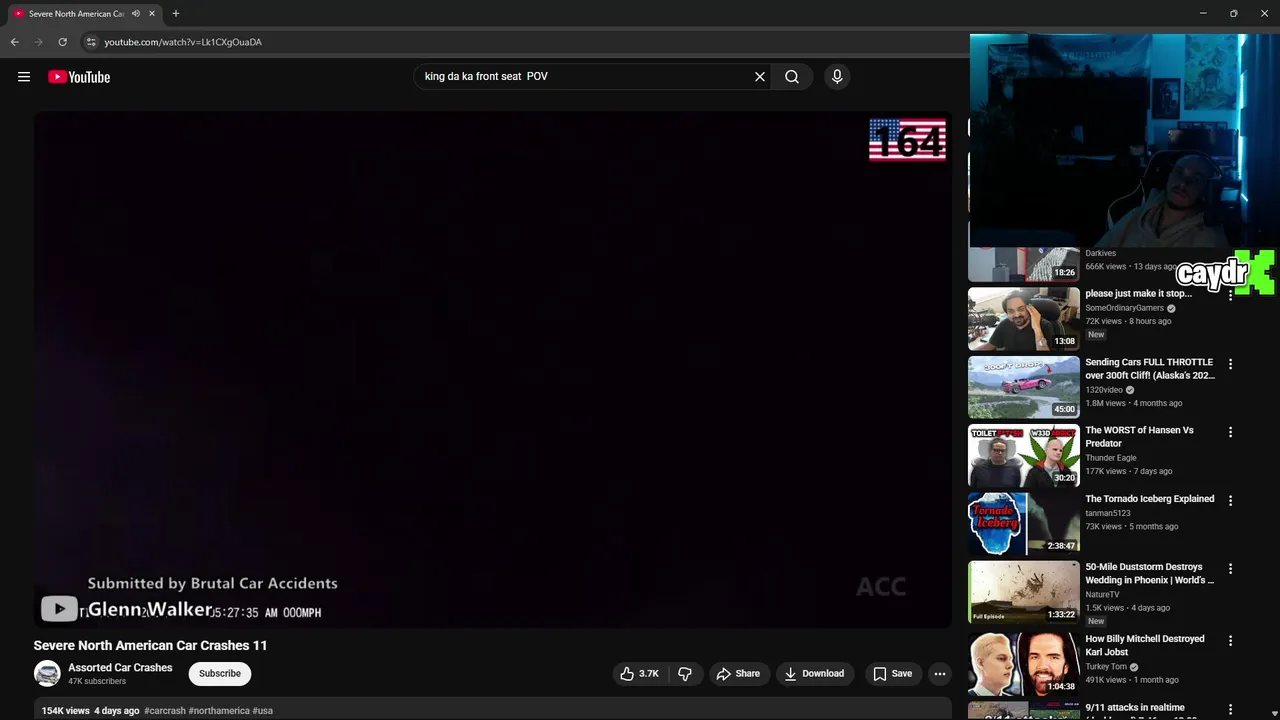Open SomeOrdinaryGamers channel link
The image size is (1280, 720).
pyautogui.click(x=1125, y=308)
